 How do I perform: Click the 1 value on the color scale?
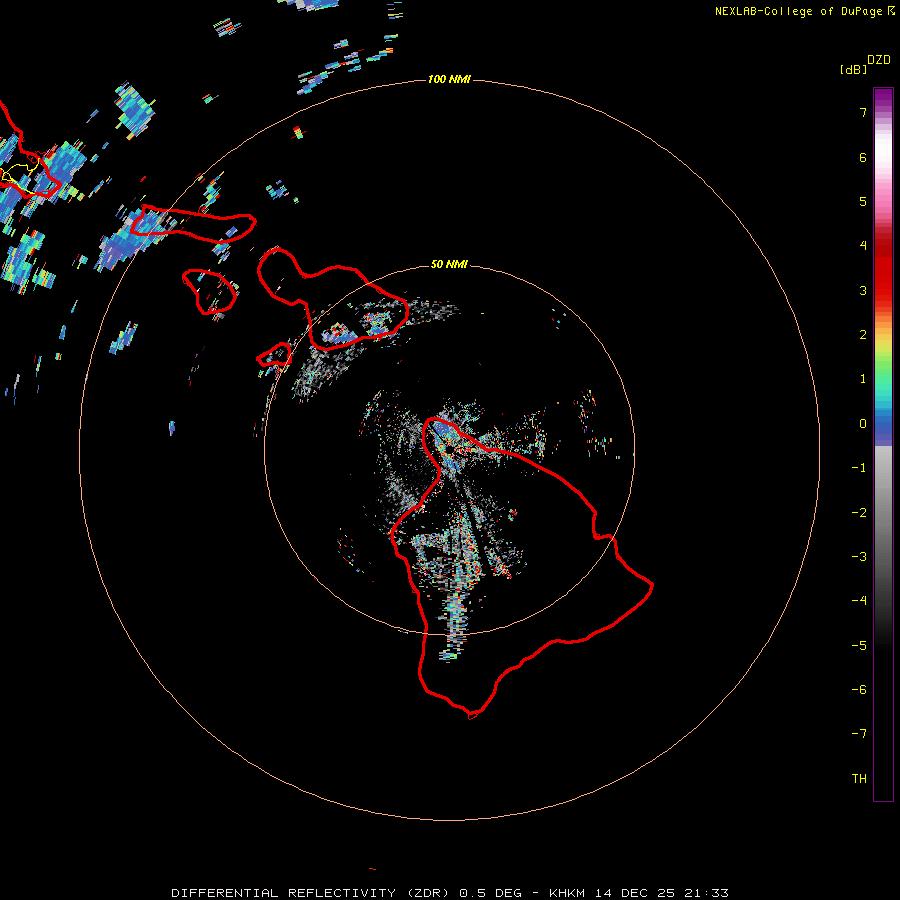[863, 379]
